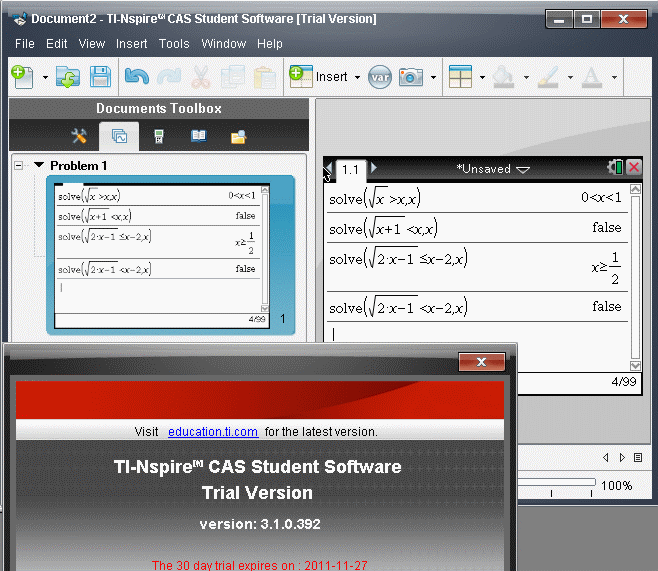Click the zoom slider bar

(556, 482)
